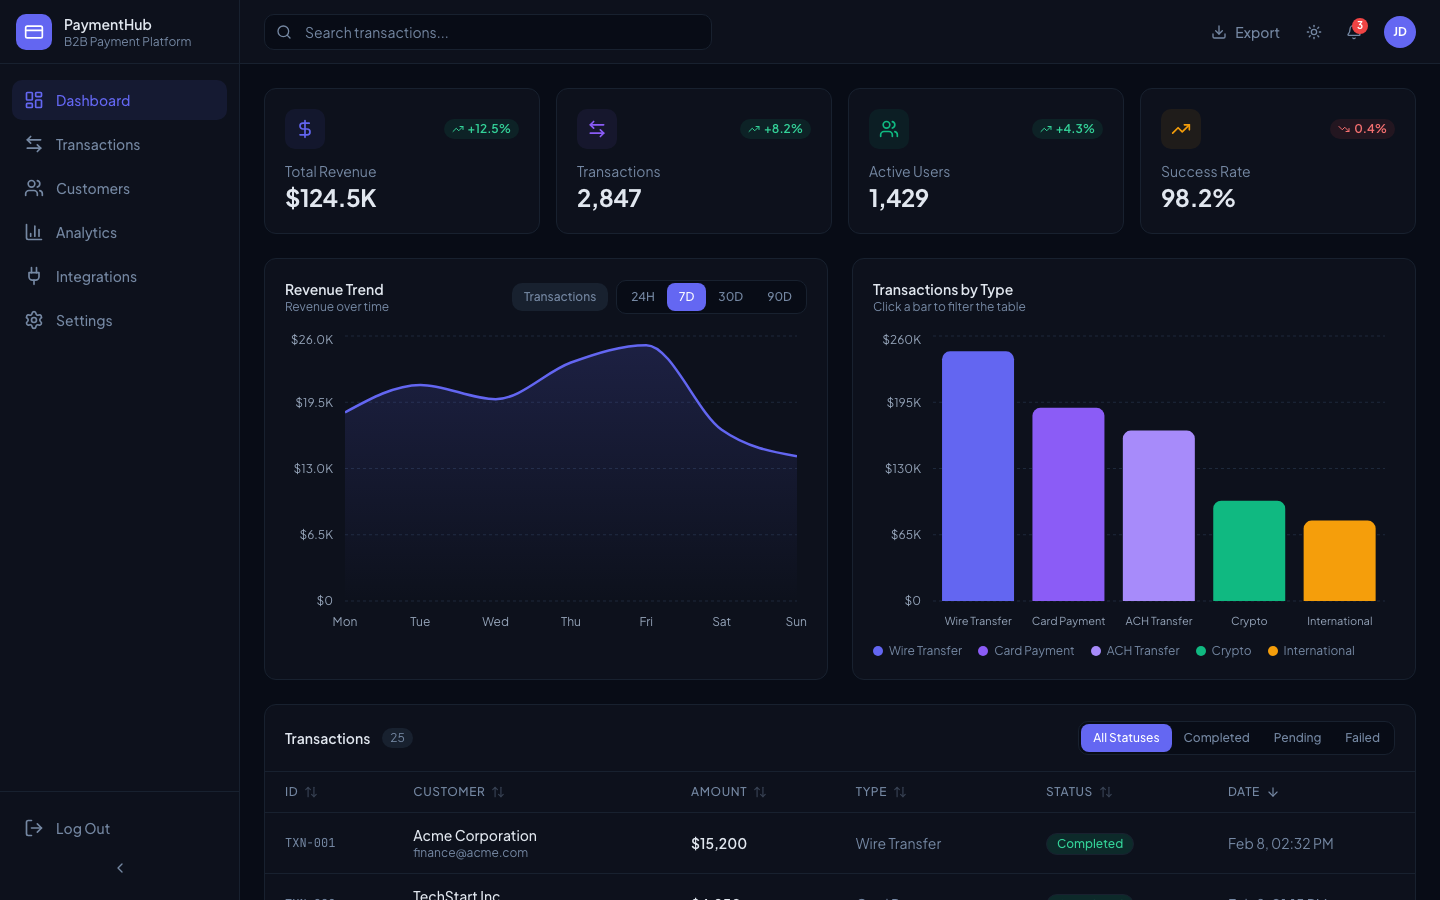Focus the Search transactions field
1440x900 pixels.
pos(488,32)
